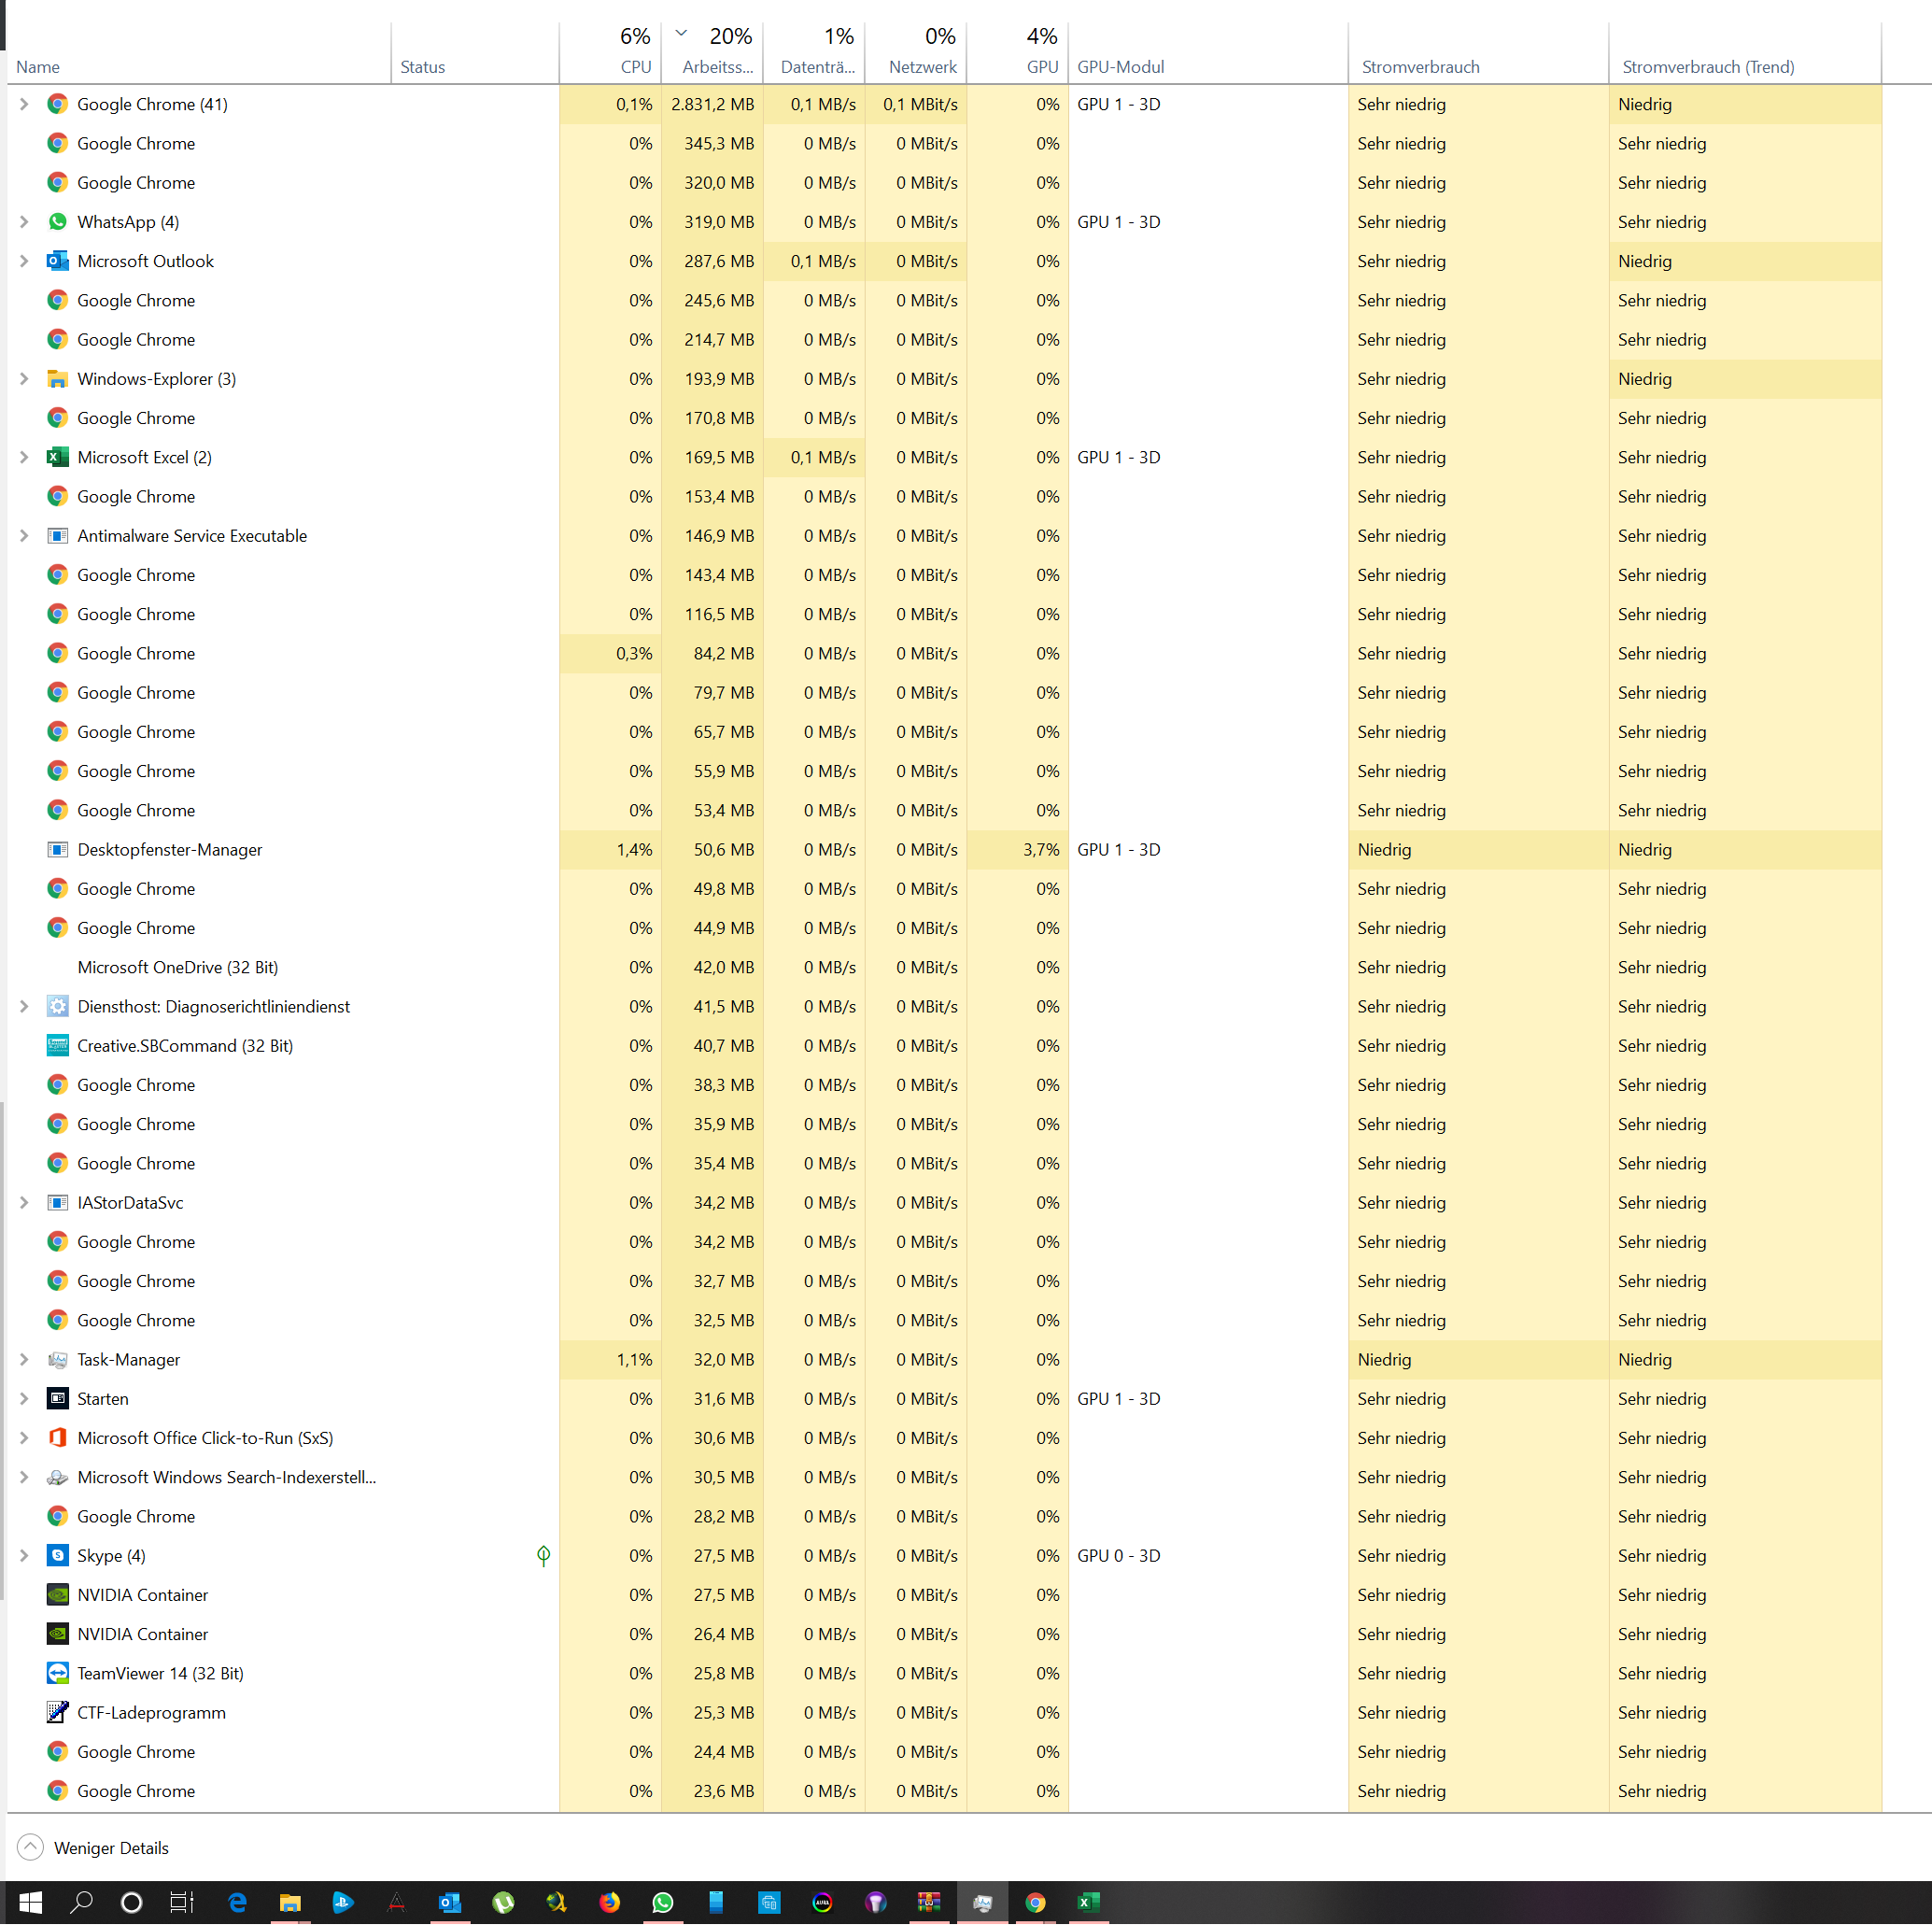
Task: Open the PlayStation app in taskbar
Action: [x=343, y=1903]
